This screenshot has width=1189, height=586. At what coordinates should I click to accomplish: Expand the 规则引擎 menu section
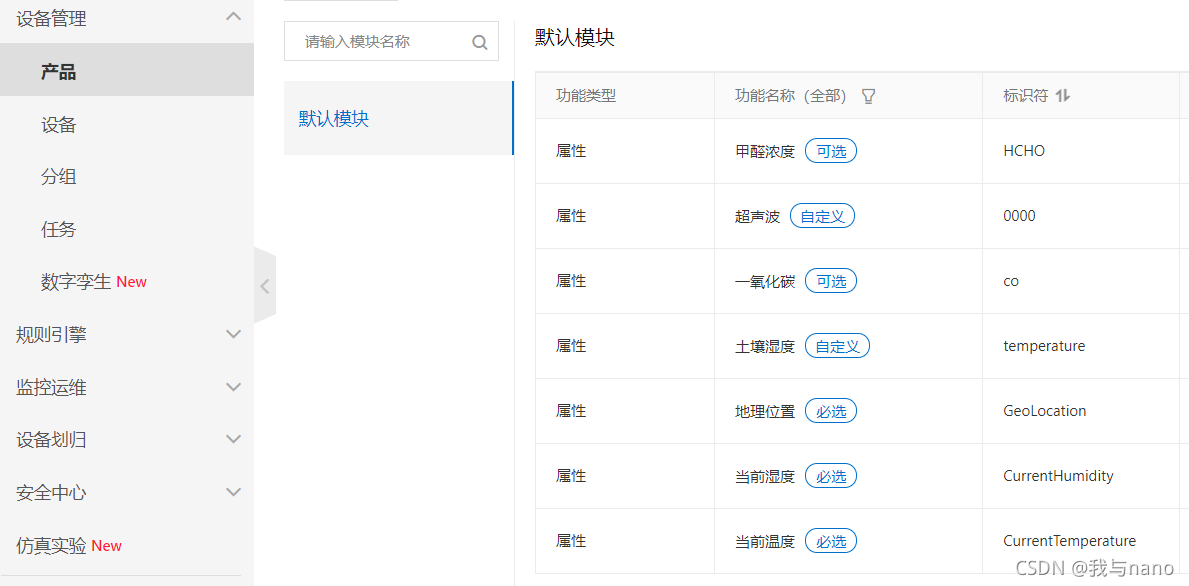234,334
